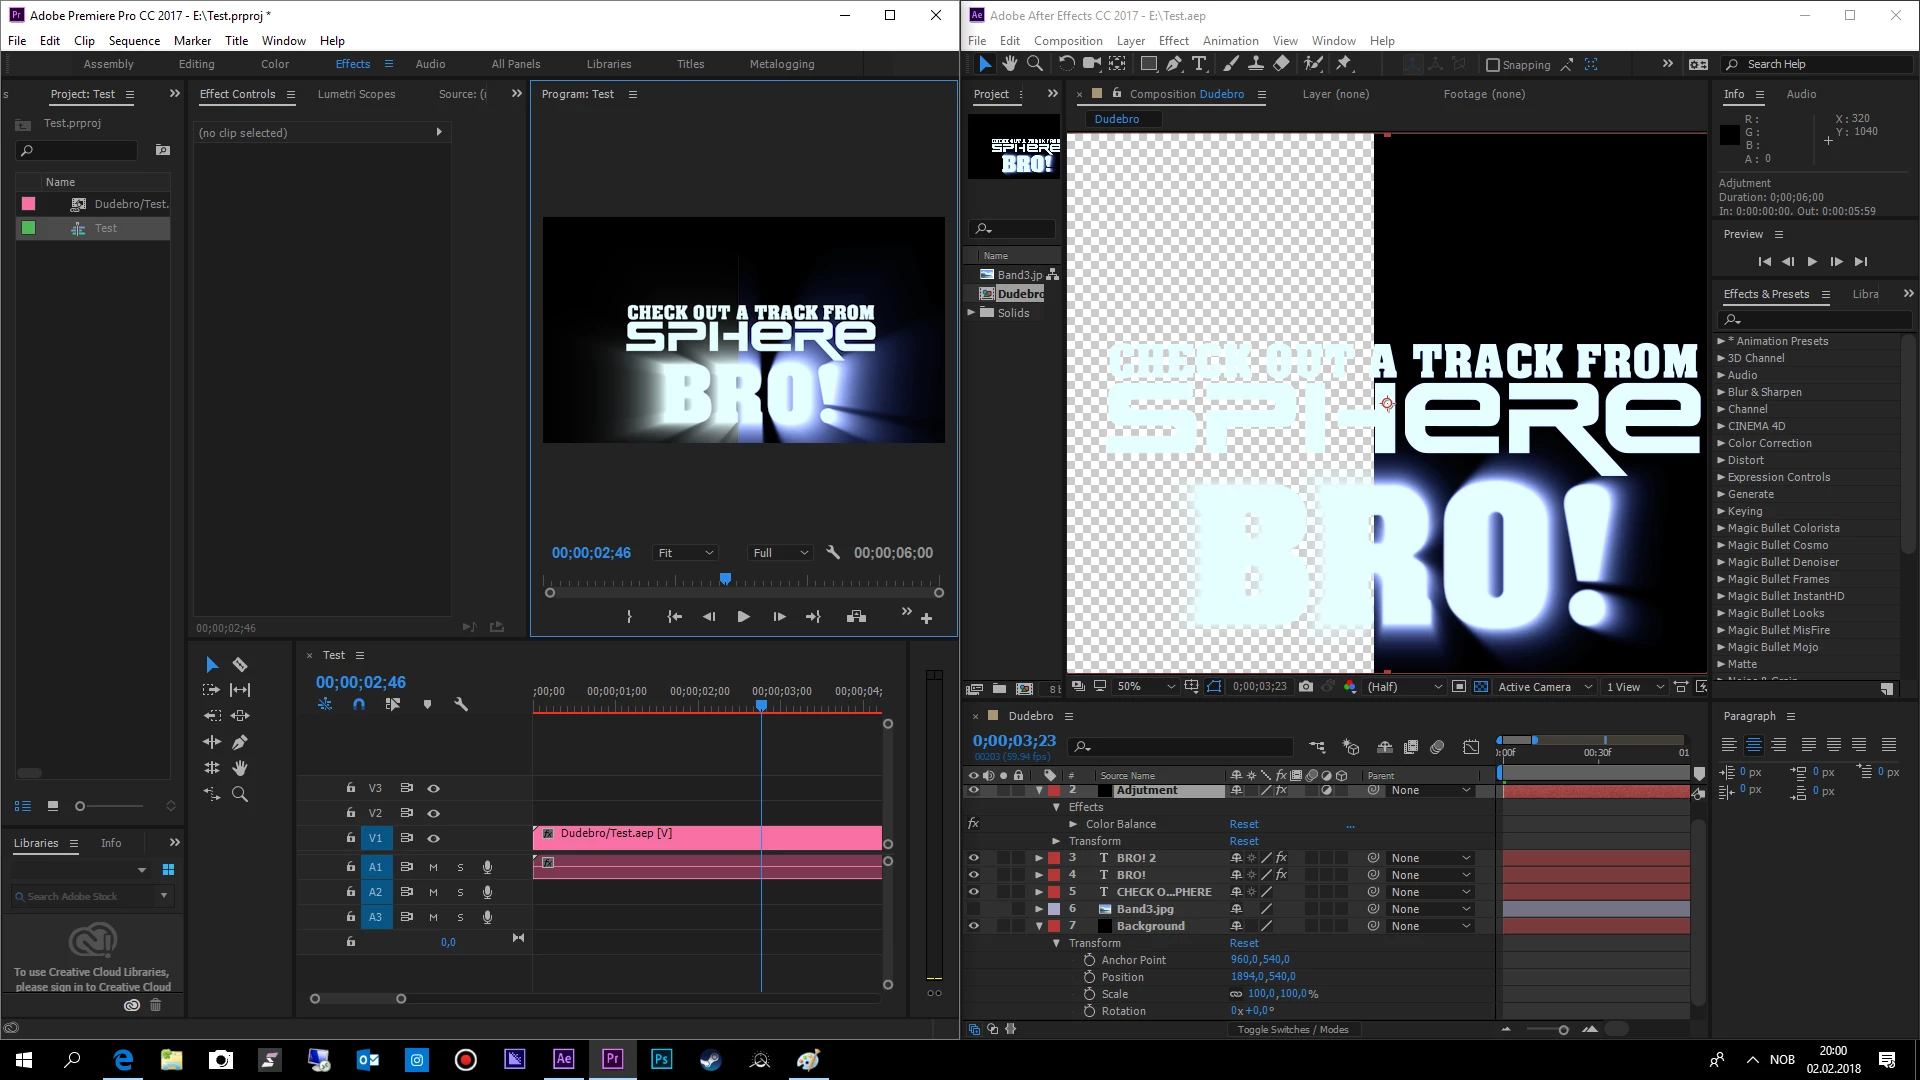Open Photoshop from the Windows taskbar

pos(661,1059)
